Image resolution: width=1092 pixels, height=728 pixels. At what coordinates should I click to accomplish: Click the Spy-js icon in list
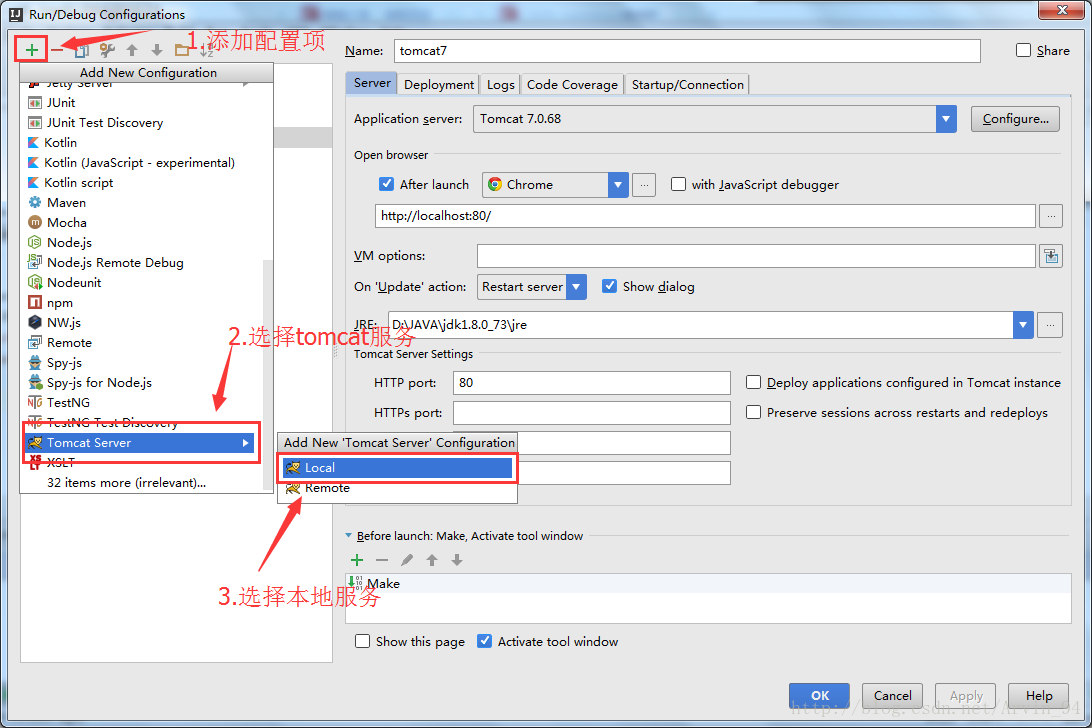pyautogui.click(x=35, y=363)
